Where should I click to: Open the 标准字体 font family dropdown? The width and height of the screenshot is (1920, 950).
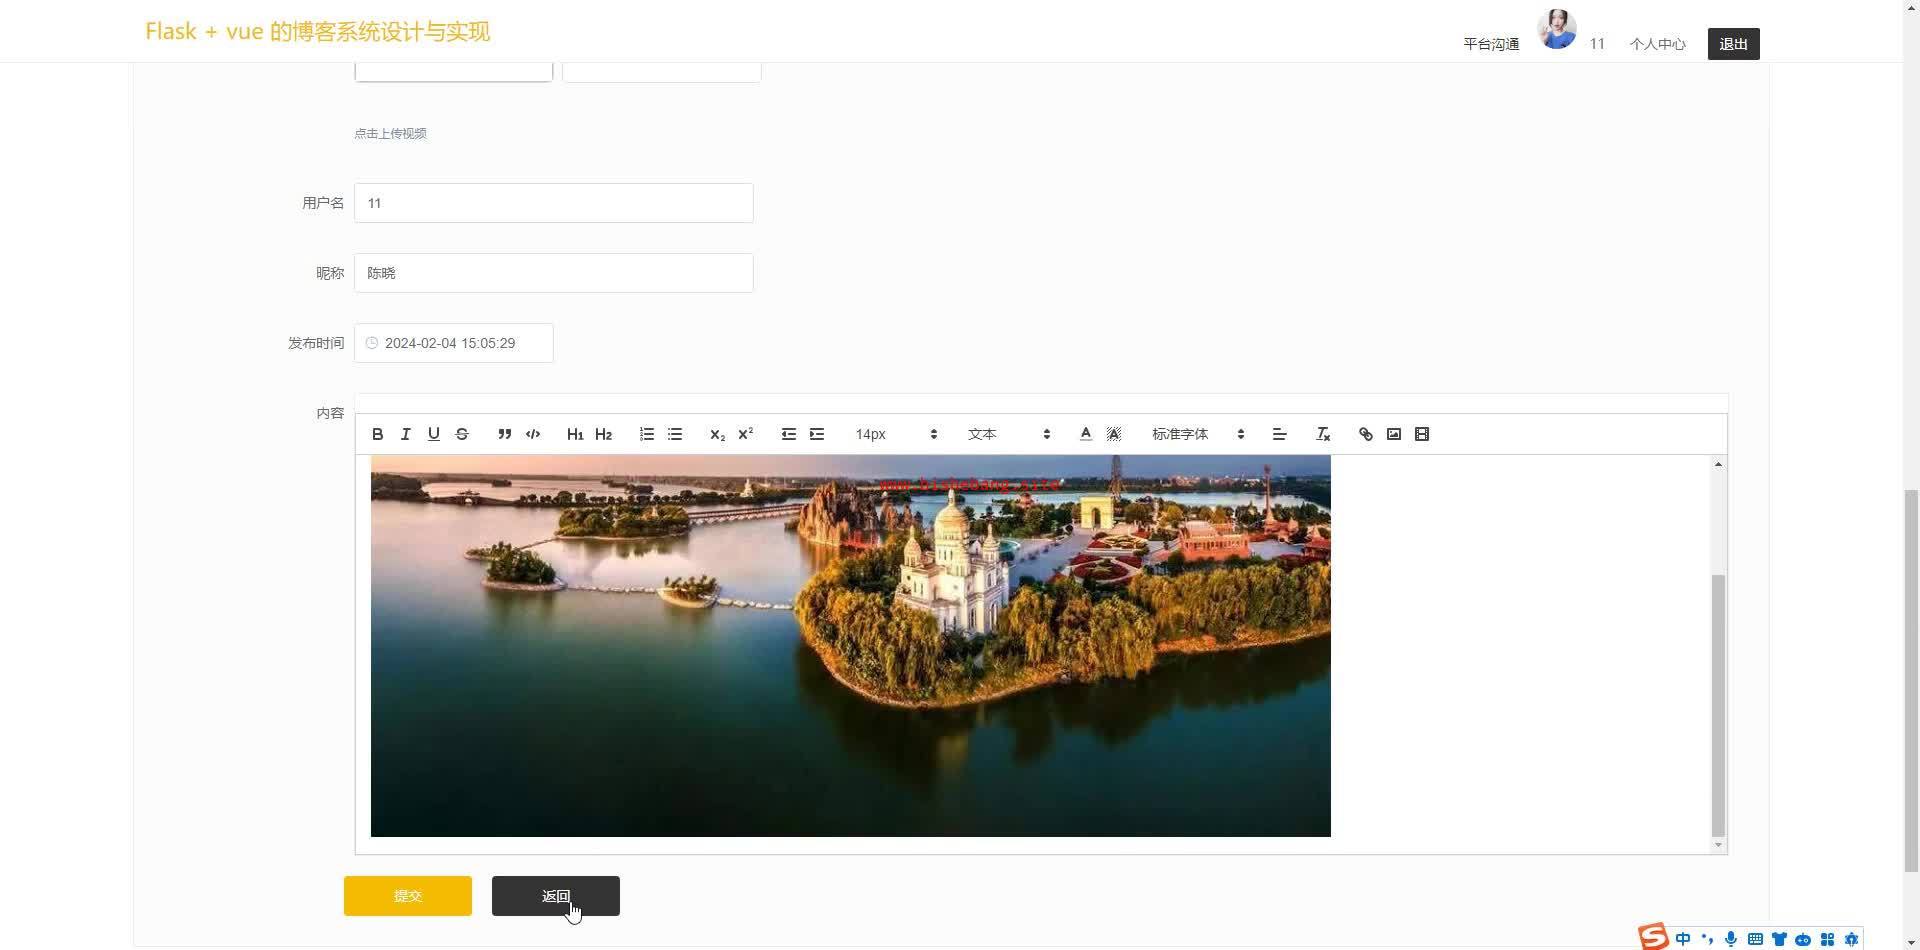(x=1197, y=434)
